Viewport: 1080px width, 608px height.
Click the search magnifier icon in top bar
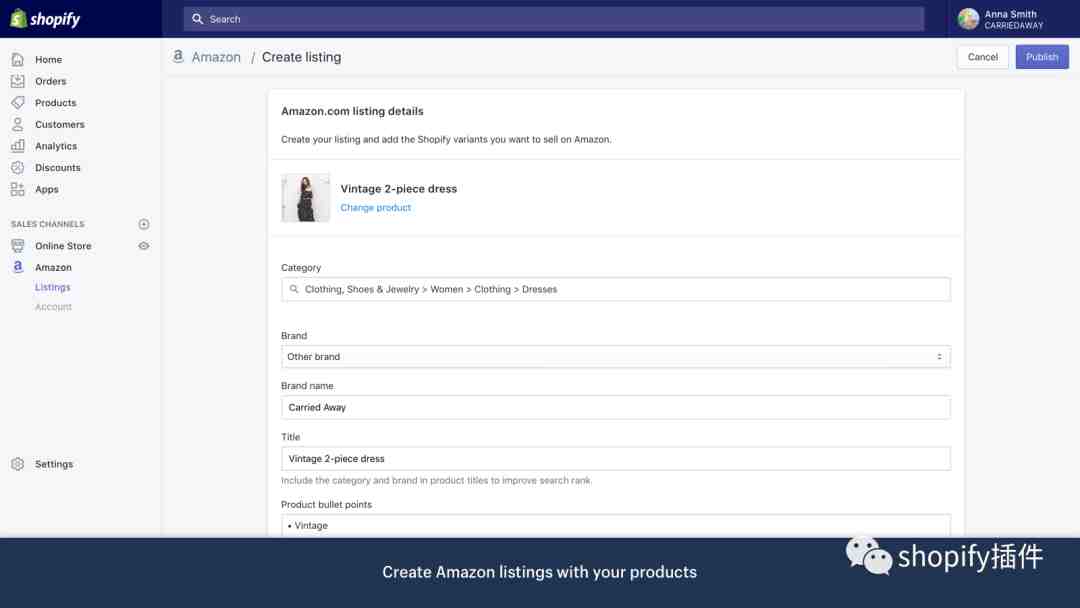[198, 19]
